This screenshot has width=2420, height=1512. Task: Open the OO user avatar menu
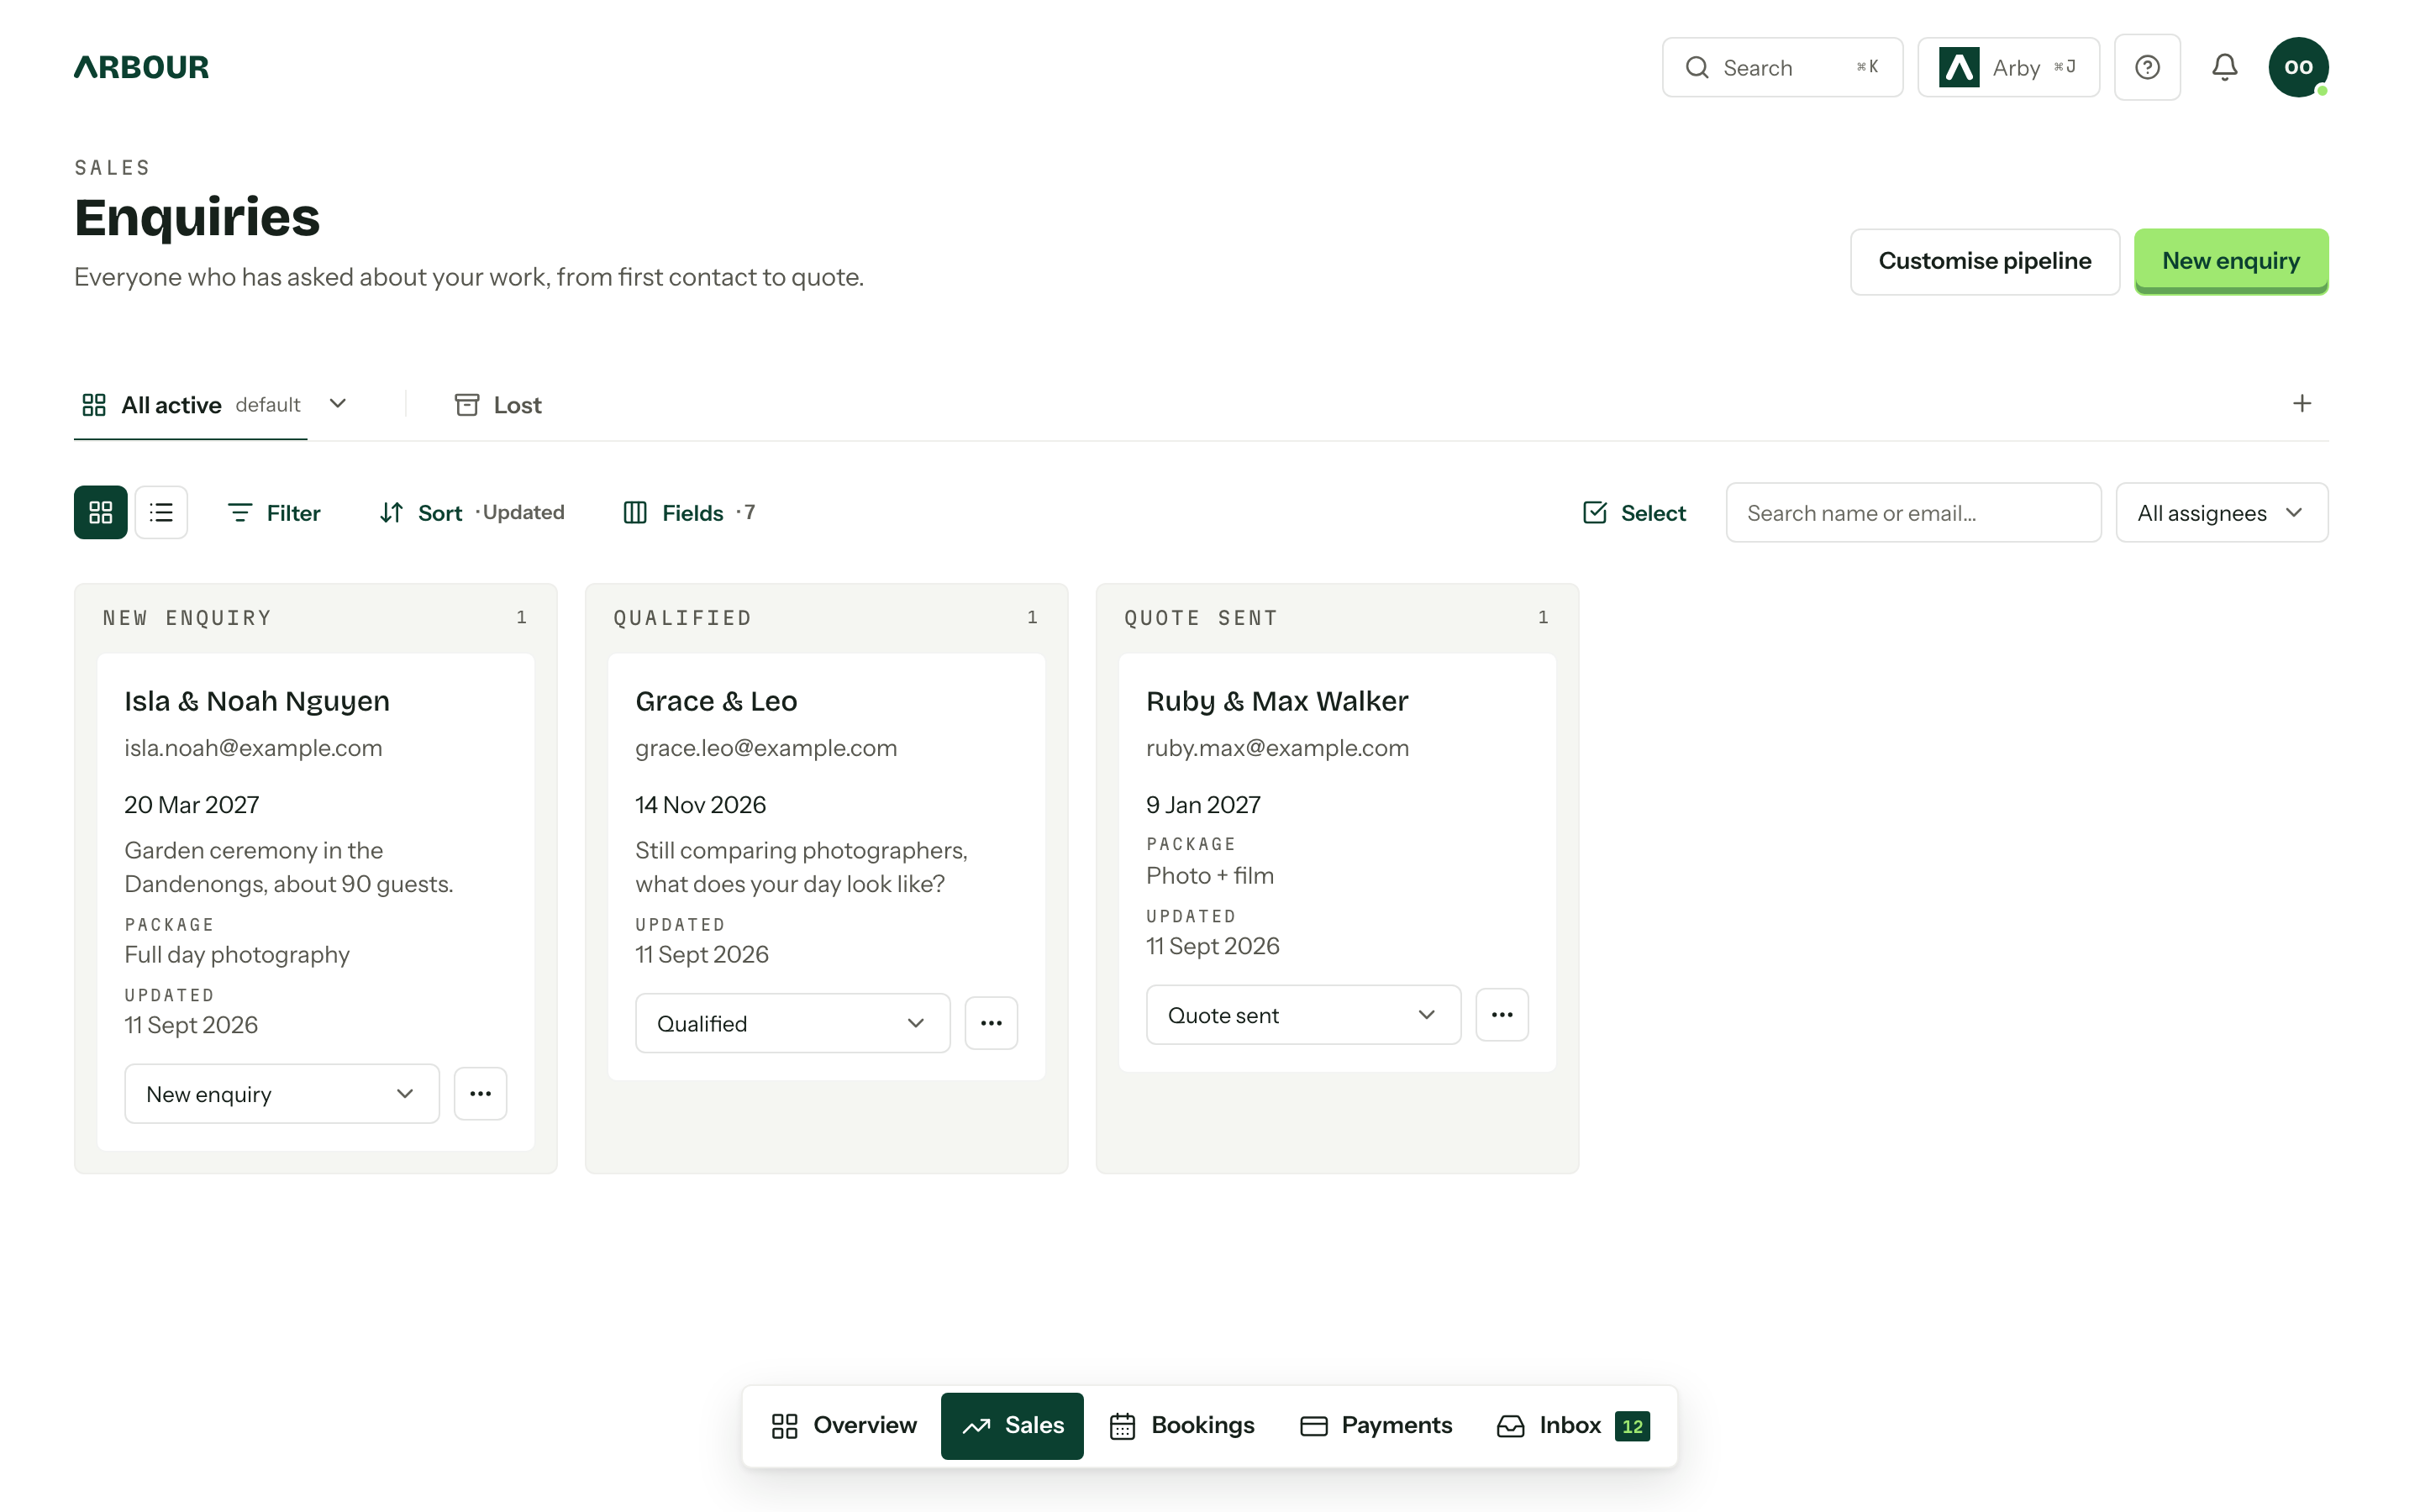click(x=2298, y=67)
